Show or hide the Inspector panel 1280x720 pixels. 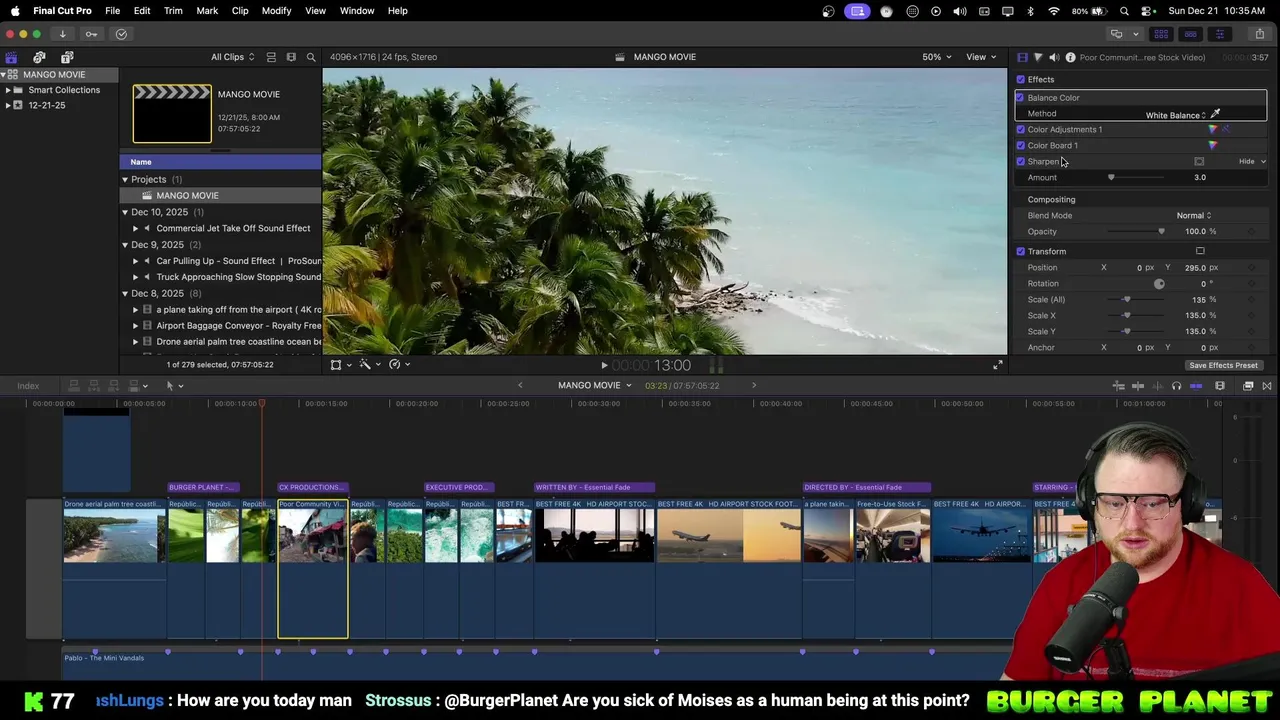point(1219,34)
